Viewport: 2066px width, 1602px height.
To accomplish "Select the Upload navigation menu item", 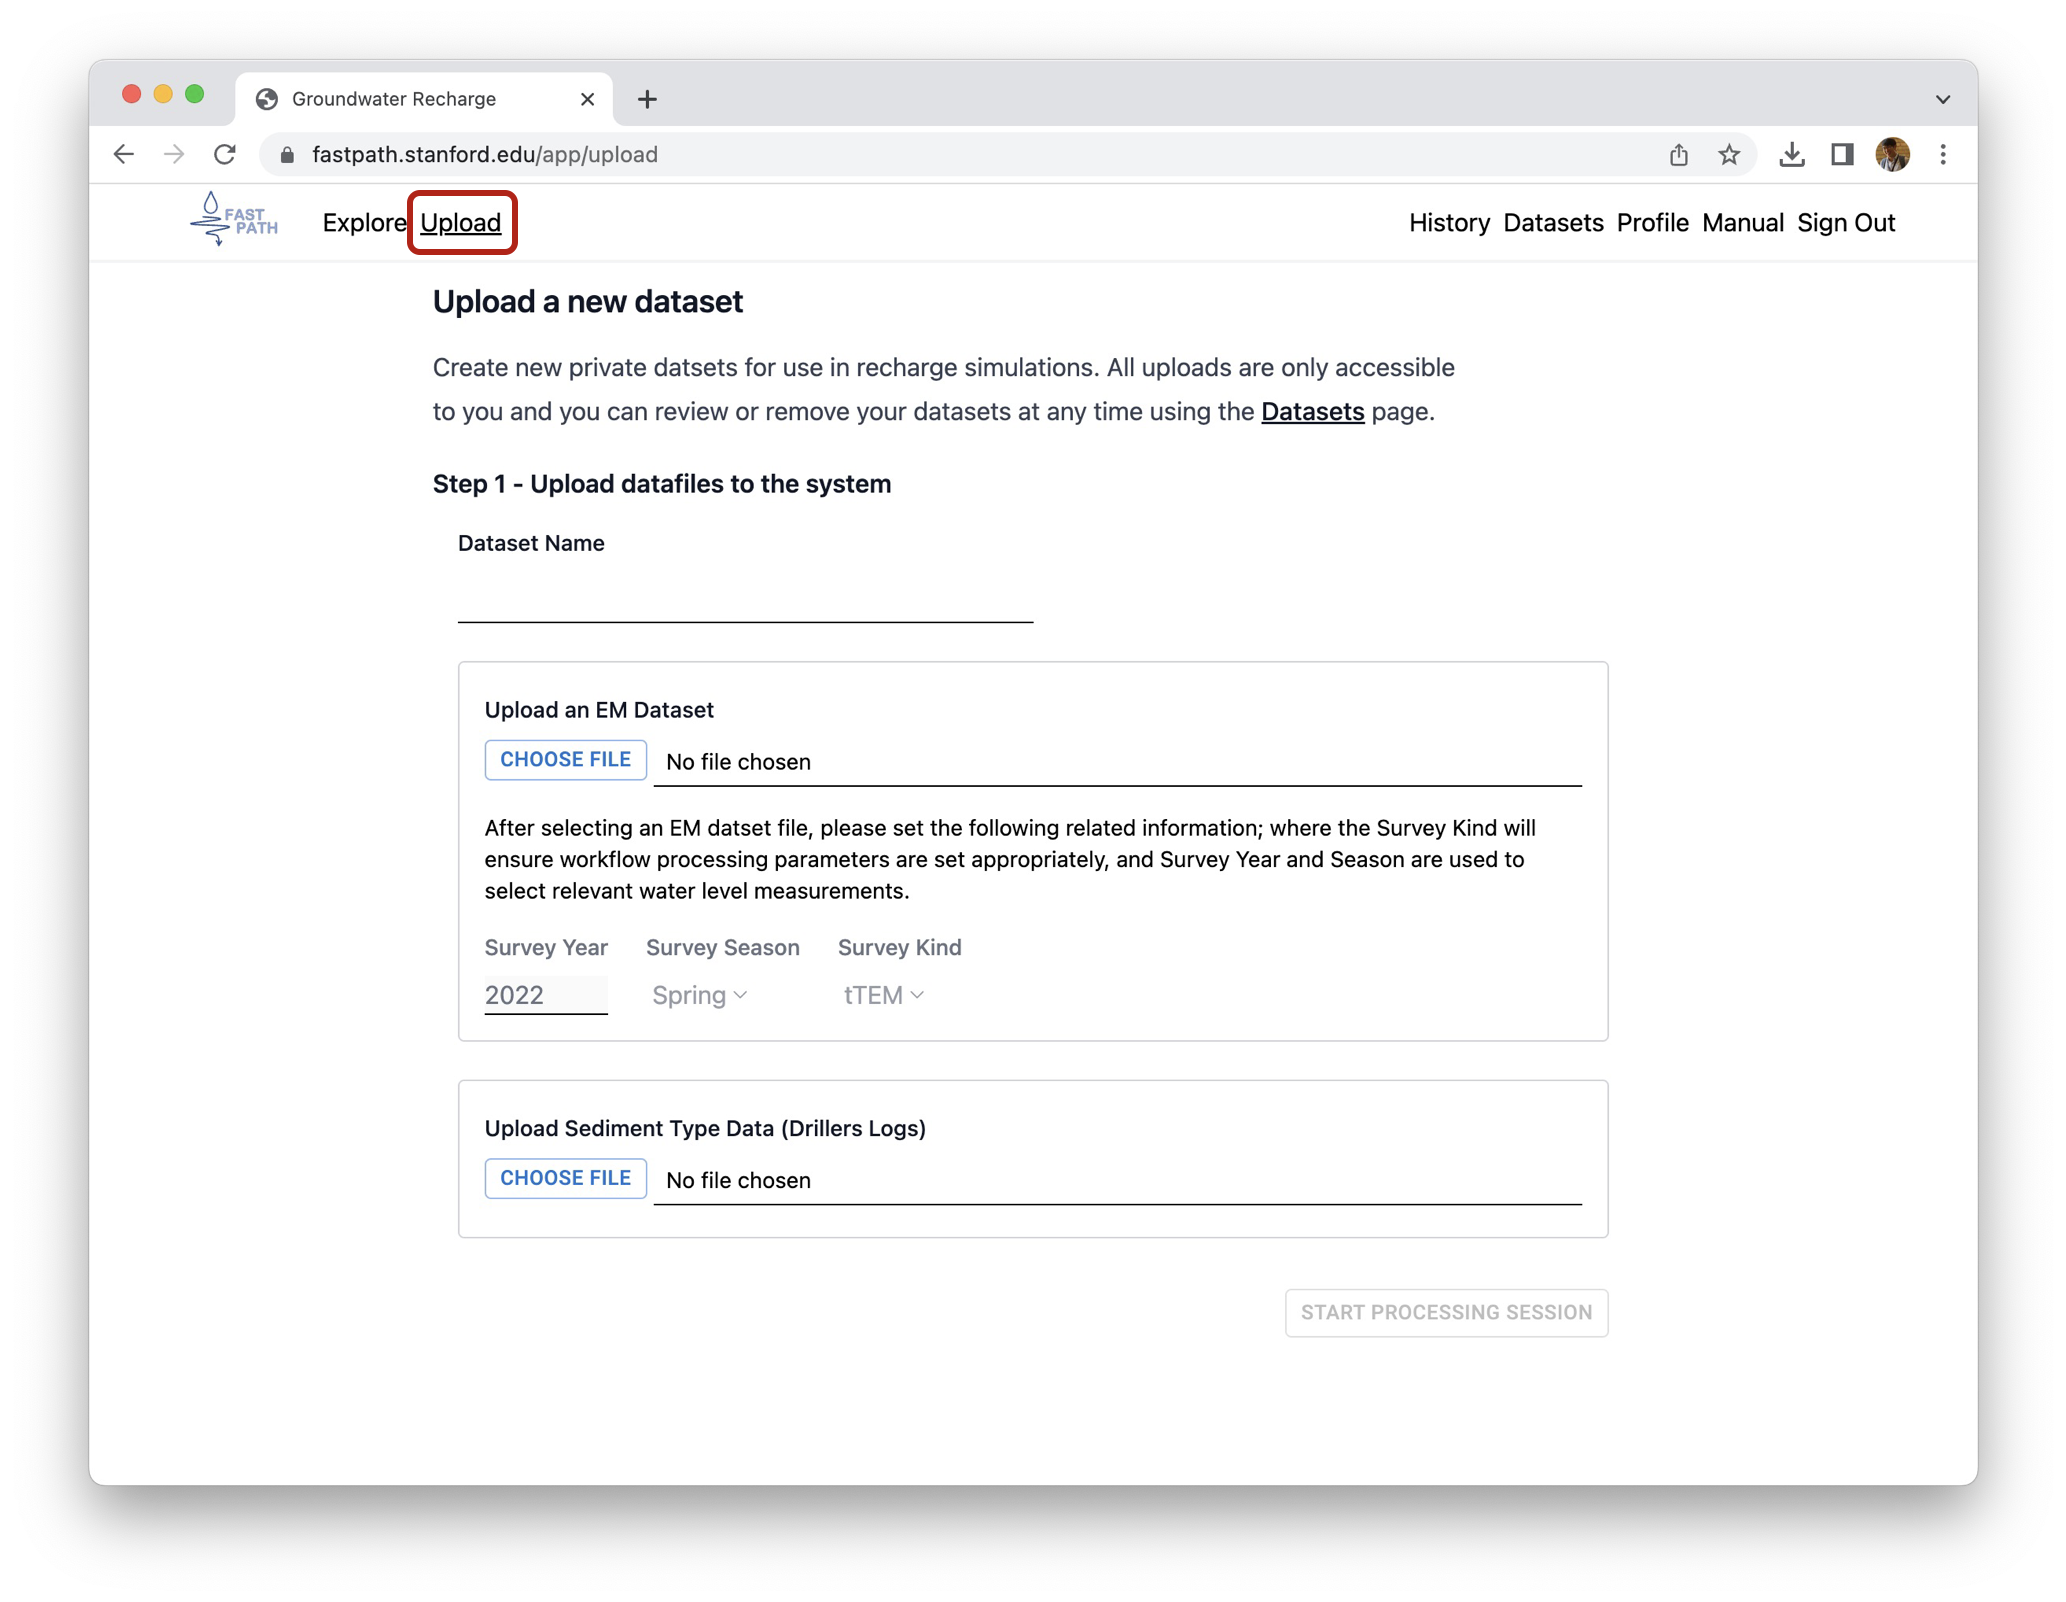I will click(461, 221).
